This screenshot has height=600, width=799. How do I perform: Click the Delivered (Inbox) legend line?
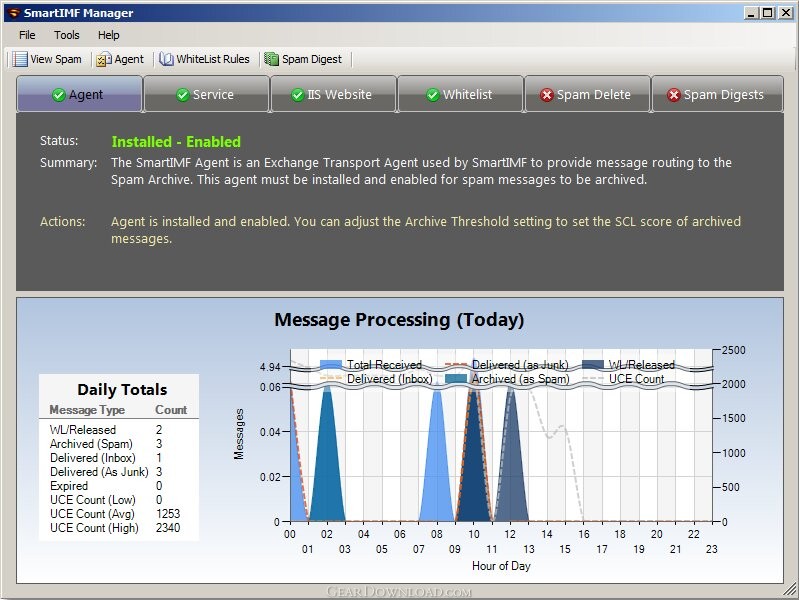331,378
